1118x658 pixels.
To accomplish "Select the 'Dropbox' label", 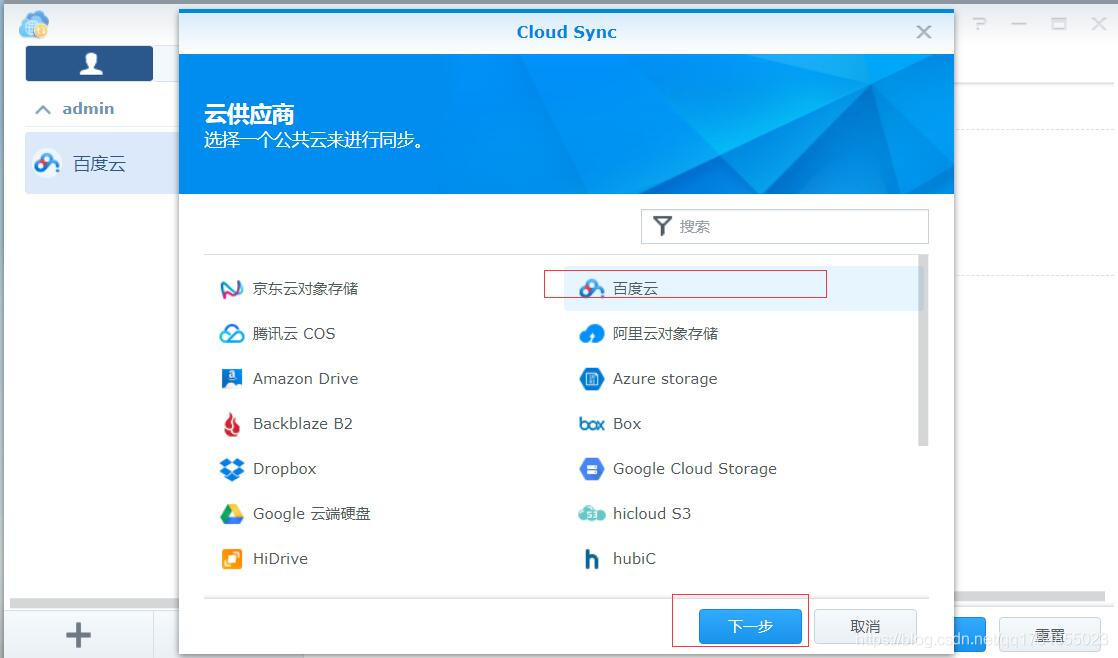I will (x=284, y=468).
